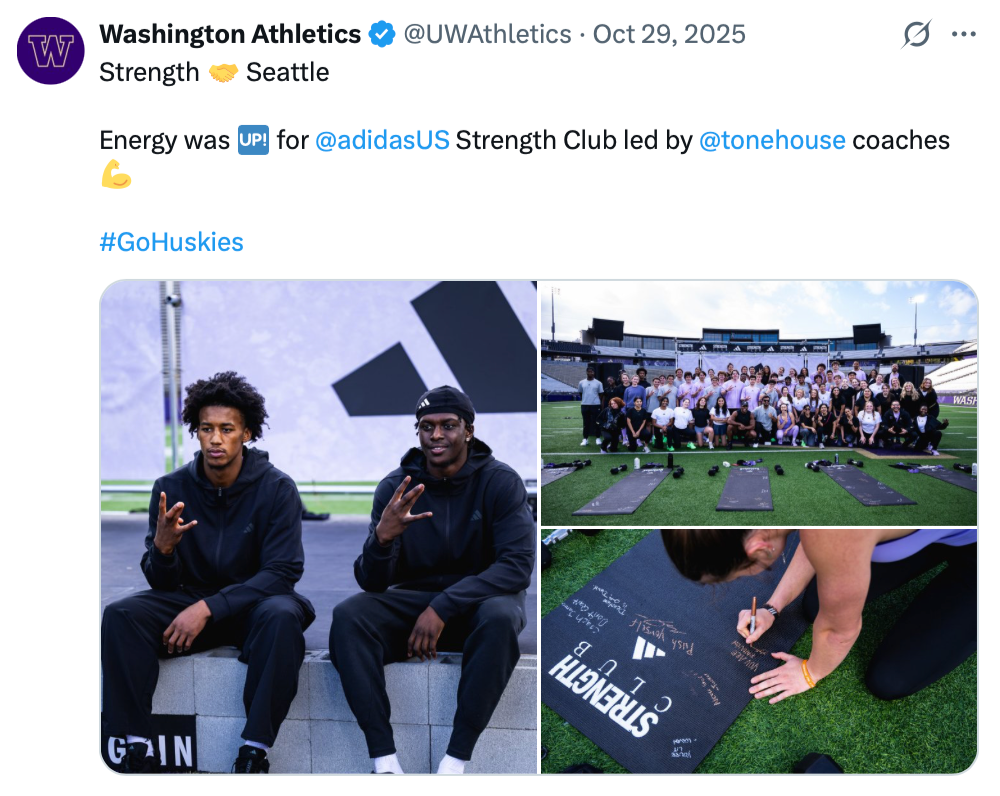Open the Washington Athletics display name
The height and width of the screenshot is (796, 1000).
click(230, 35)
